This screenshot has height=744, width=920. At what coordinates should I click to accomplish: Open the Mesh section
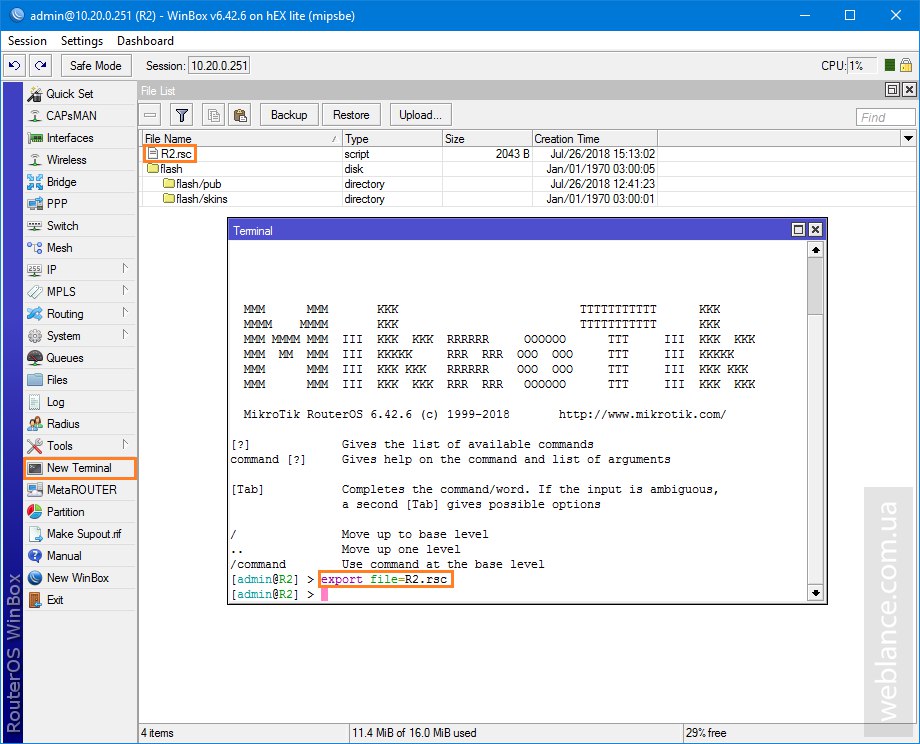(x=80, y=248)
